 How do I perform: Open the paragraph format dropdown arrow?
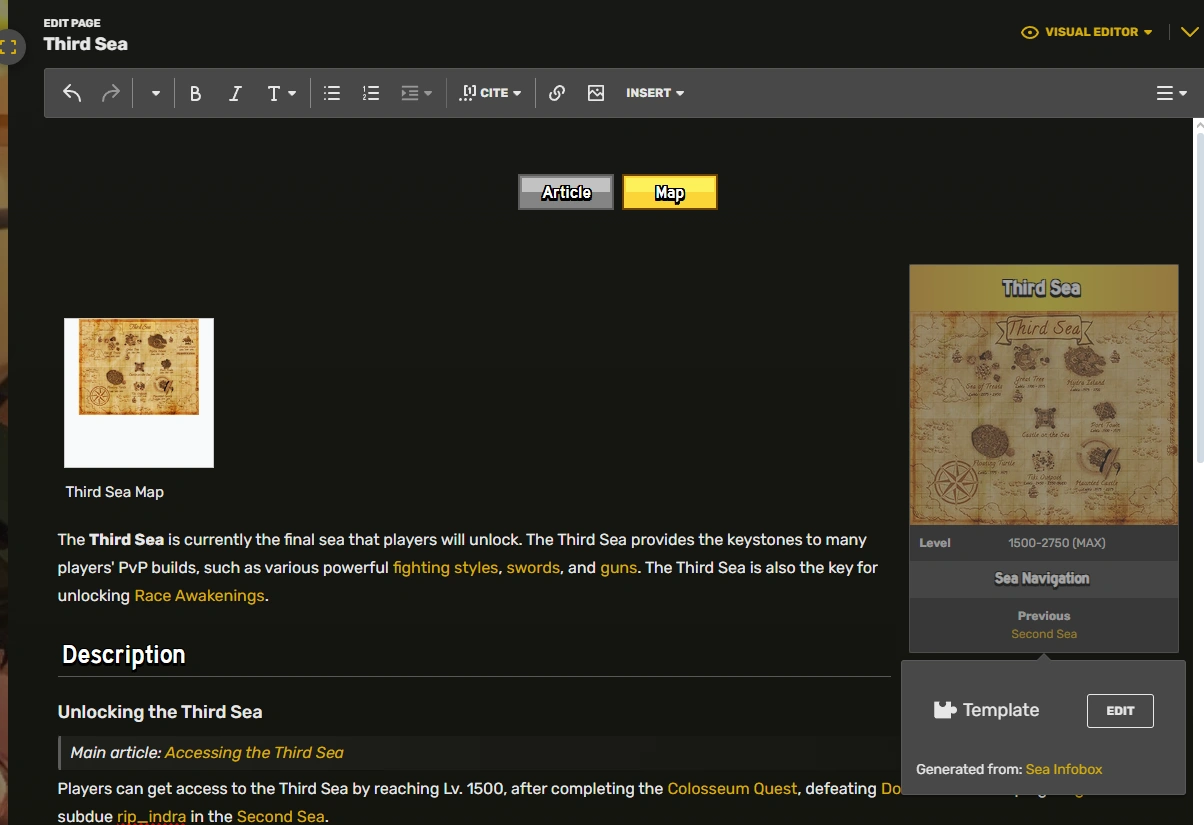tap(156, 93)
